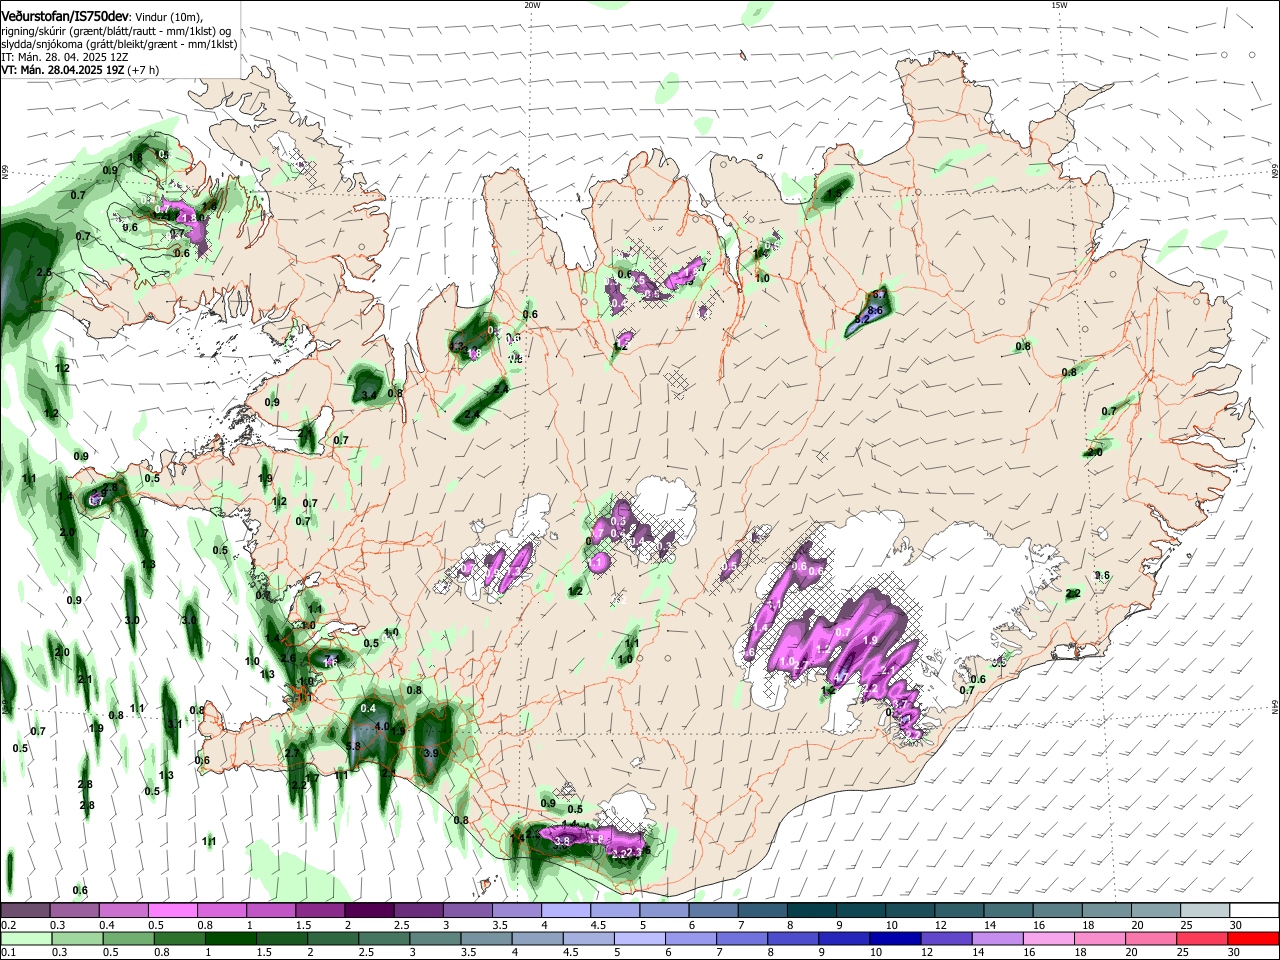Click the 3.4 precipitation value on the map
The image size is (1280, 960).
tap(369, 395)
